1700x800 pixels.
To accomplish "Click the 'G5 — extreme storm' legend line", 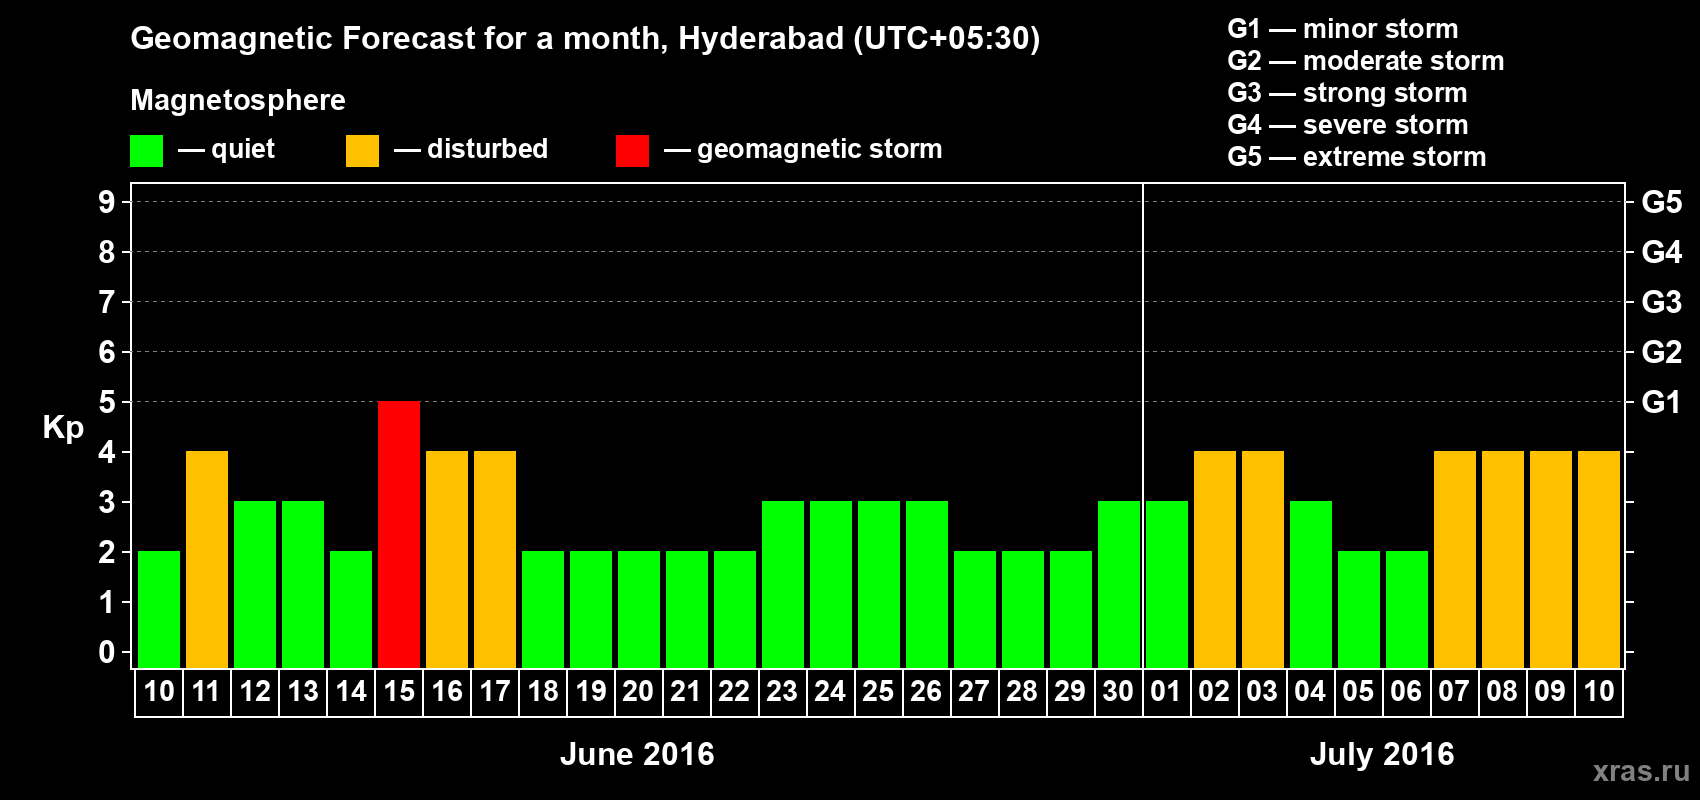I will 1357,157.
